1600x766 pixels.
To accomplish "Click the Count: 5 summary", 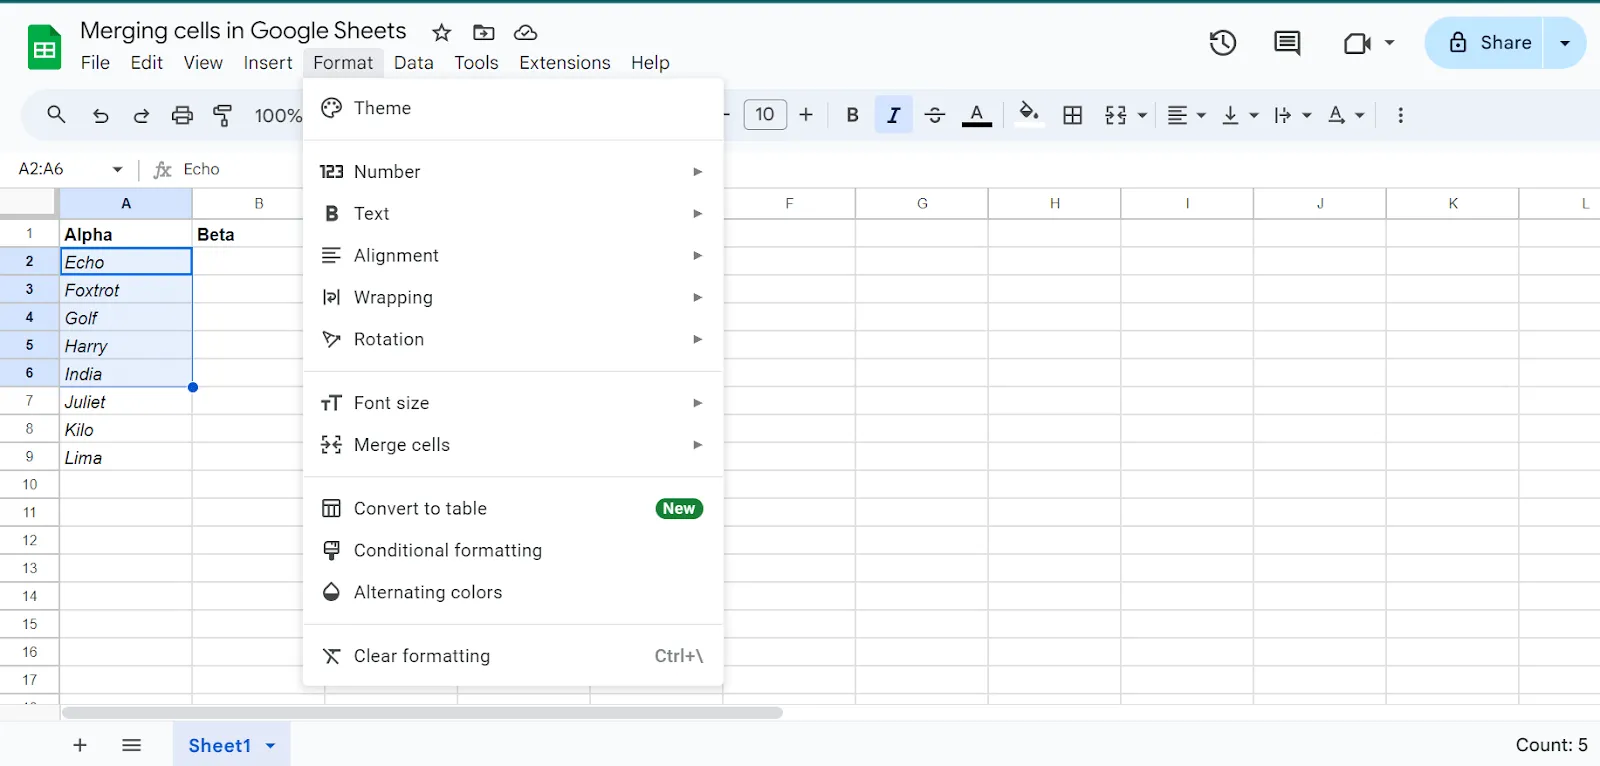I will [x=1551, y=745].
